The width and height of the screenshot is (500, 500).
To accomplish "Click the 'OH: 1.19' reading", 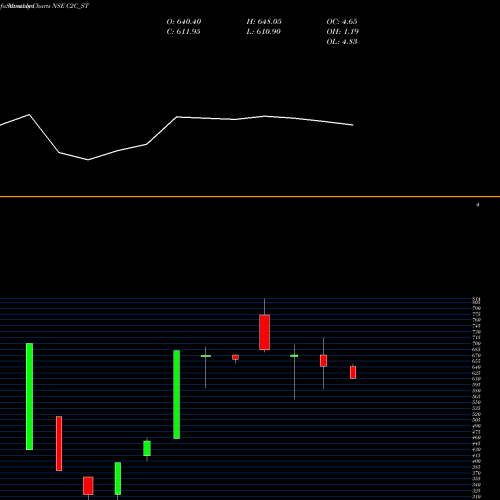I will tap(342, 32).
